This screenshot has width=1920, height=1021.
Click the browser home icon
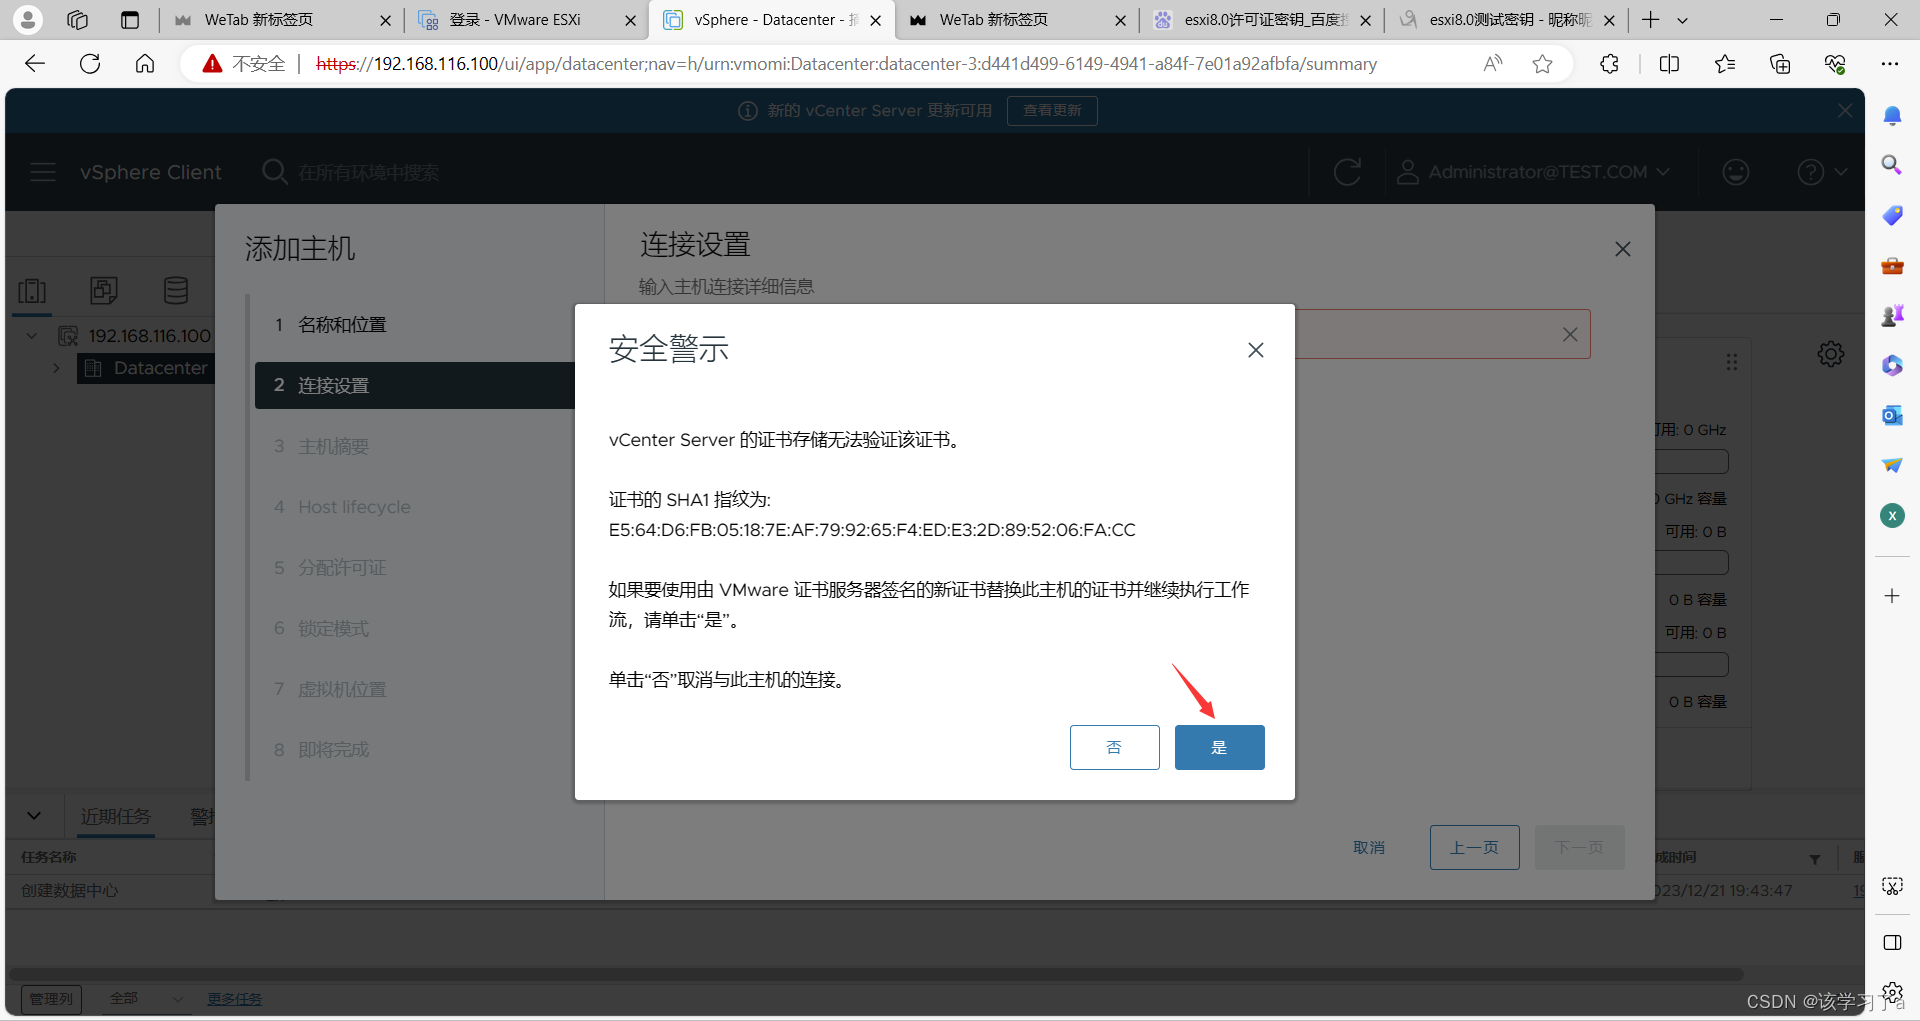[145, 64]
